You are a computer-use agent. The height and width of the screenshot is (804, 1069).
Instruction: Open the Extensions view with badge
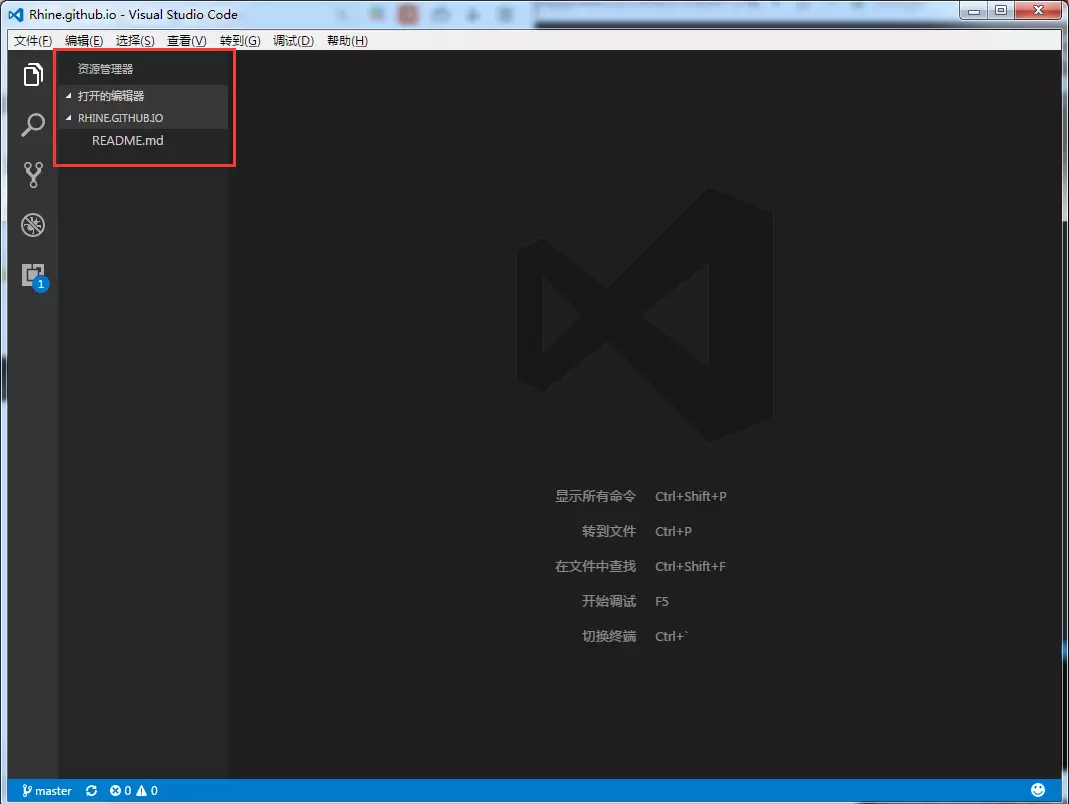pyautogui.click(x=34, y=275)
